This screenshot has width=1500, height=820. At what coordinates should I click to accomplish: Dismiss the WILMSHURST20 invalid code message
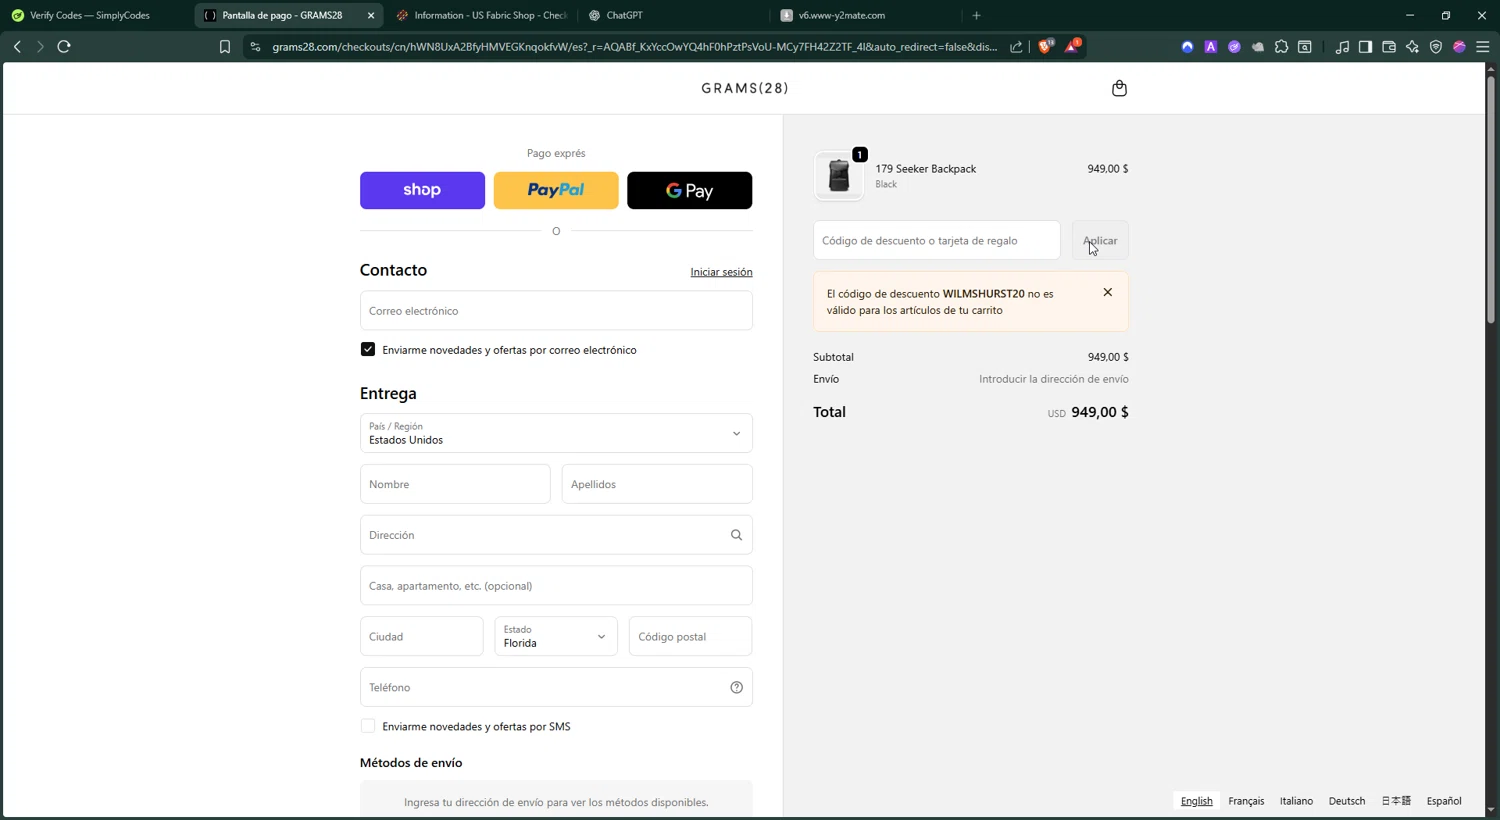1107,292
